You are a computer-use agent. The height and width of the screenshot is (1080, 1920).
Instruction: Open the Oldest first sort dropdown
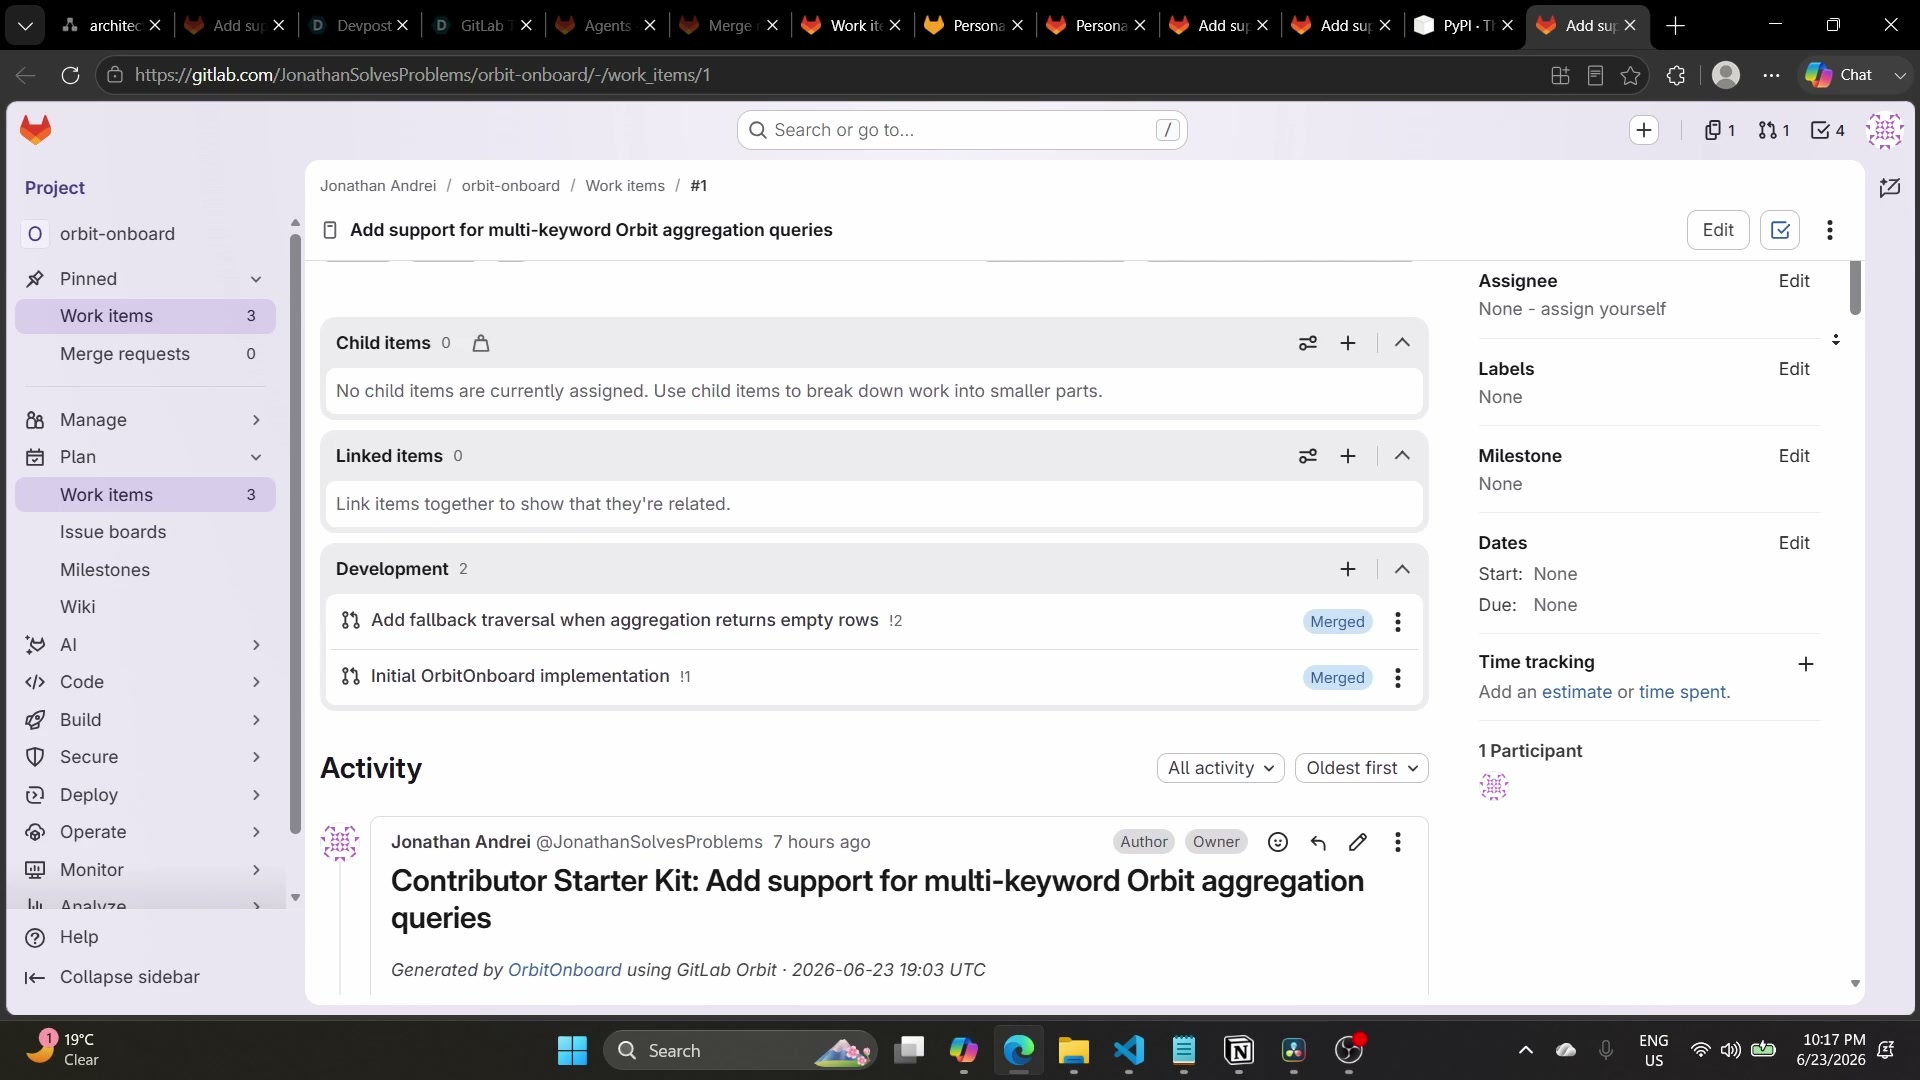pos(1362,768)
